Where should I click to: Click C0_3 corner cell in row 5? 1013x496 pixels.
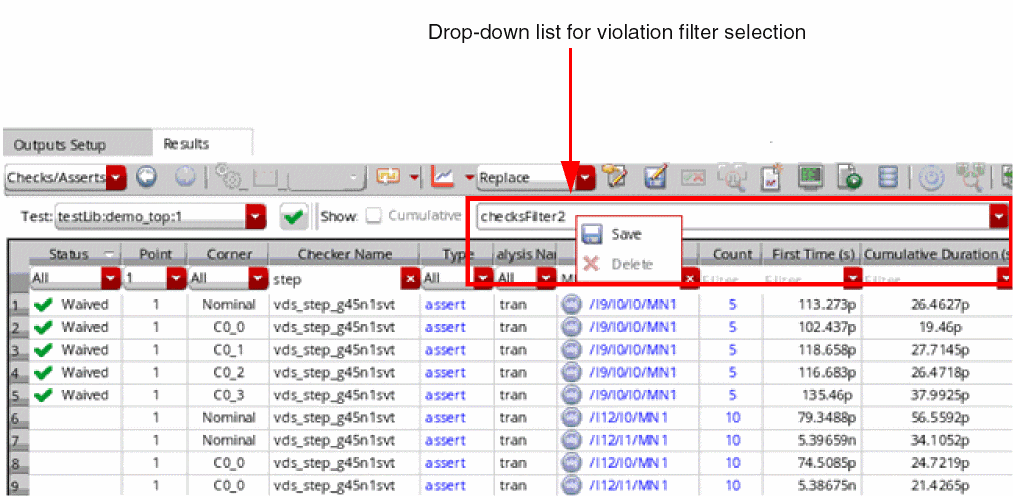click(229, 395)
